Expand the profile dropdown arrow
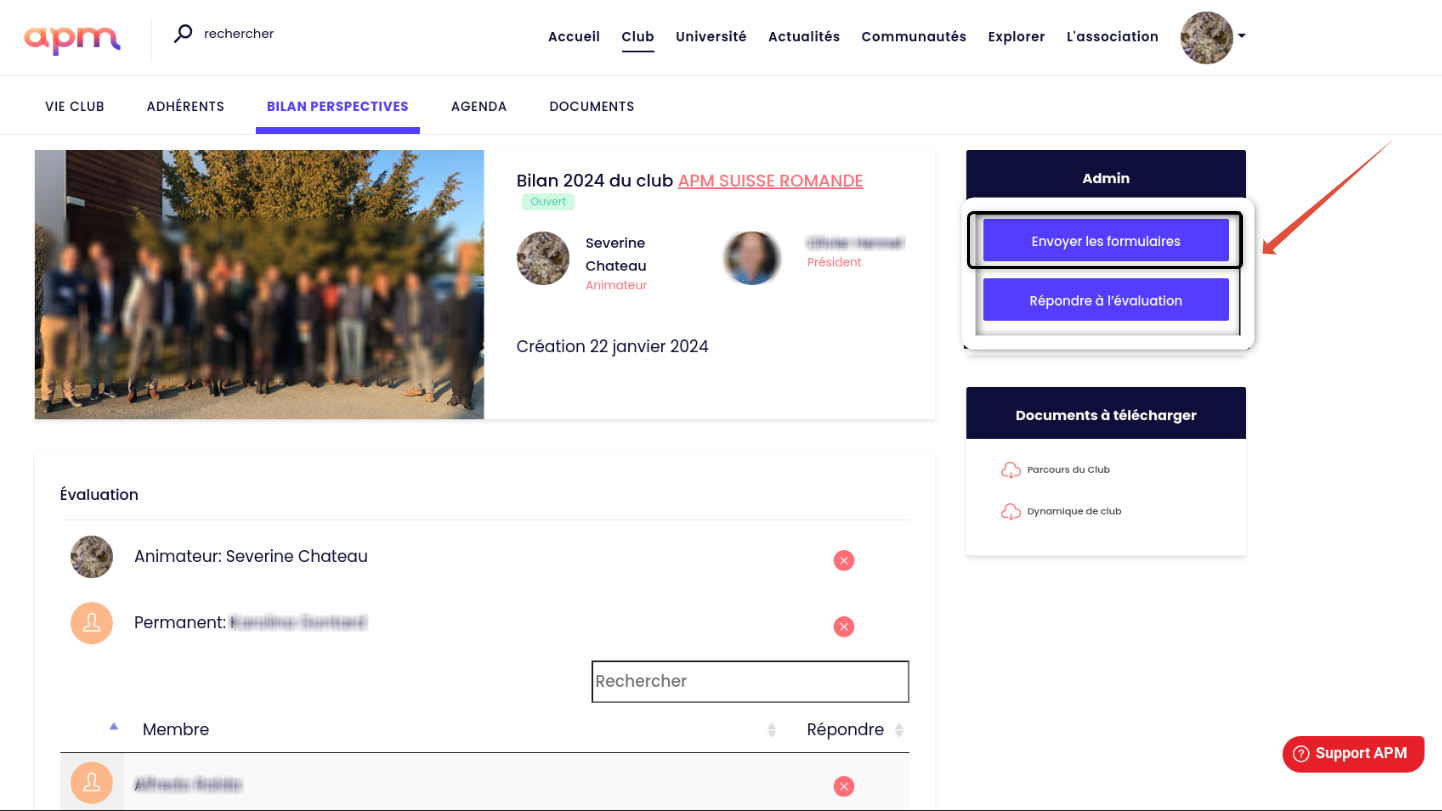Viewport: 1442px width, 811px height. coord(1242,36)
